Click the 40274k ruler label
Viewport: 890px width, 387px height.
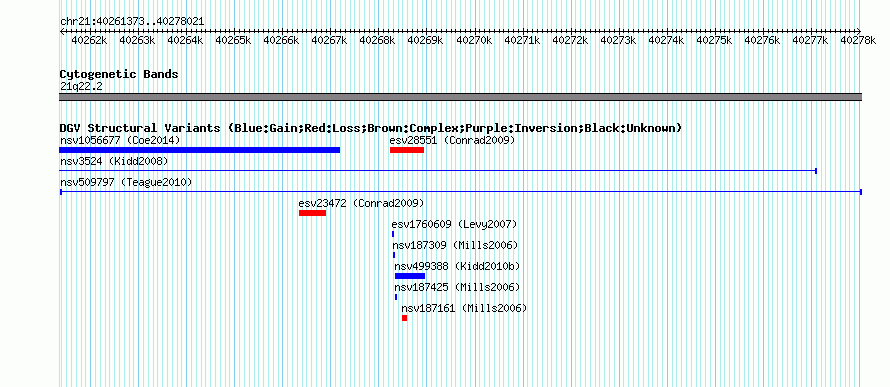[x=665, y=40]
